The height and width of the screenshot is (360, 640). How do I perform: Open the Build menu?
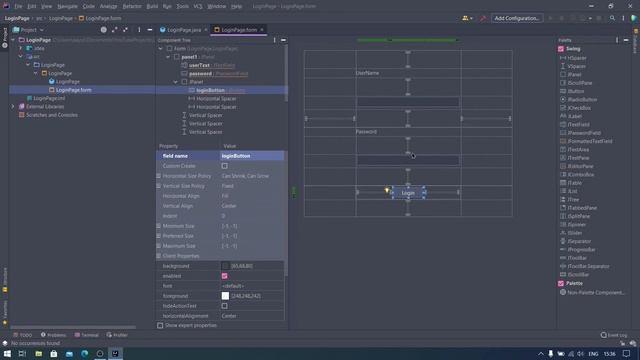click(152, 6)
